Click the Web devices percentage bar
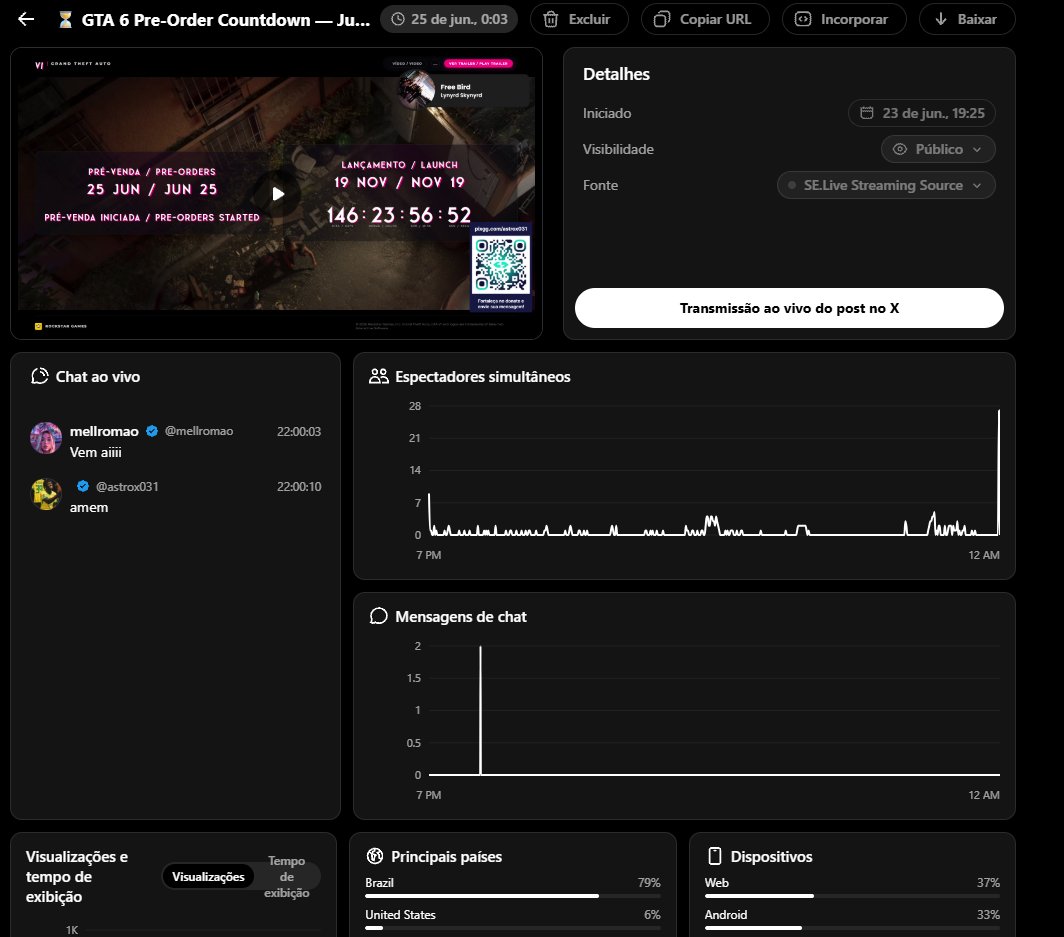The image size is (1064, 937). 852,896
